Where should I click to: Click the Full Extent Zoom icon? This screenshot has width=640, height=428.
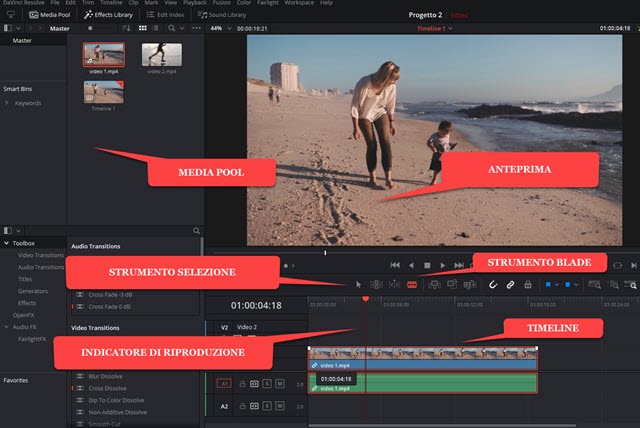(594, 285)
